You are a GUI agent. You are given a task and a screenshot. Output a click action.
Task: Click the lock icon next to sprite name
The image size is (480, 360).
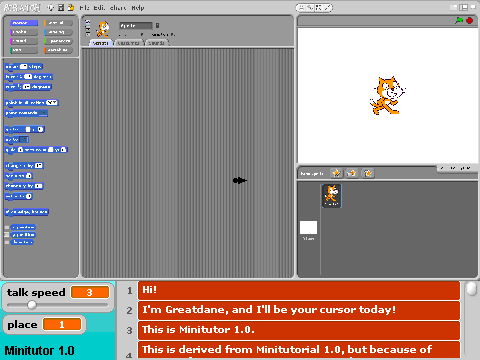(157, 25)
